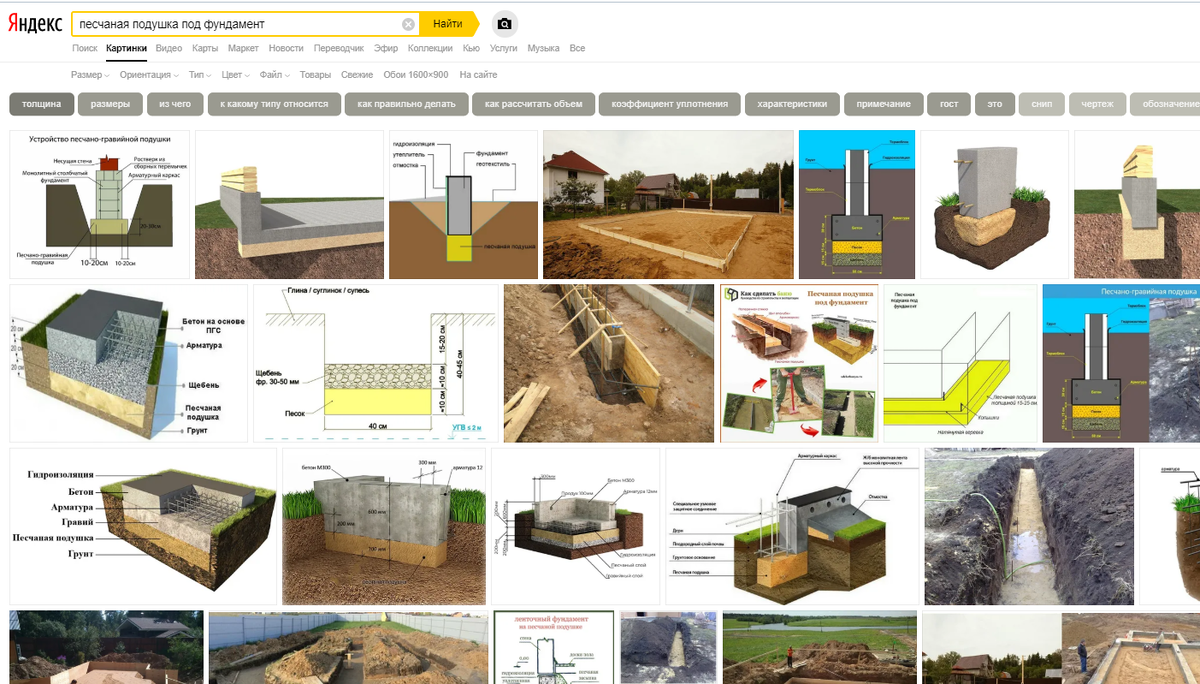Filter results by Свежие
Screen dimensions: 1200x684
(357, 75)
